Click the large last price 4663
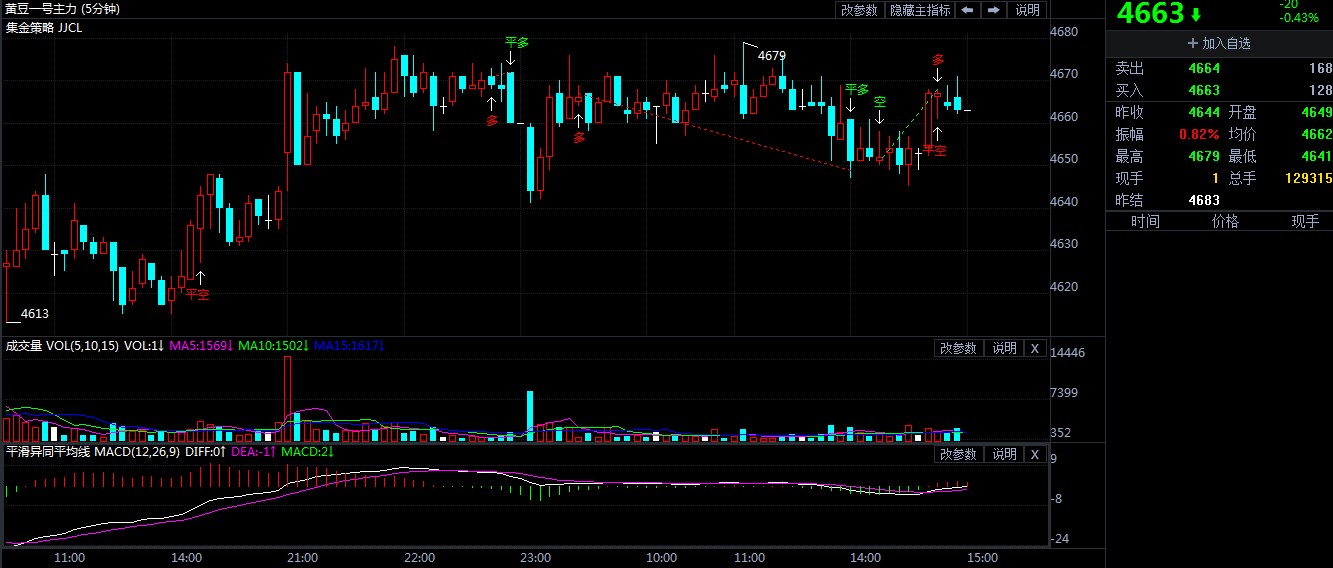 coord(1150,14)
